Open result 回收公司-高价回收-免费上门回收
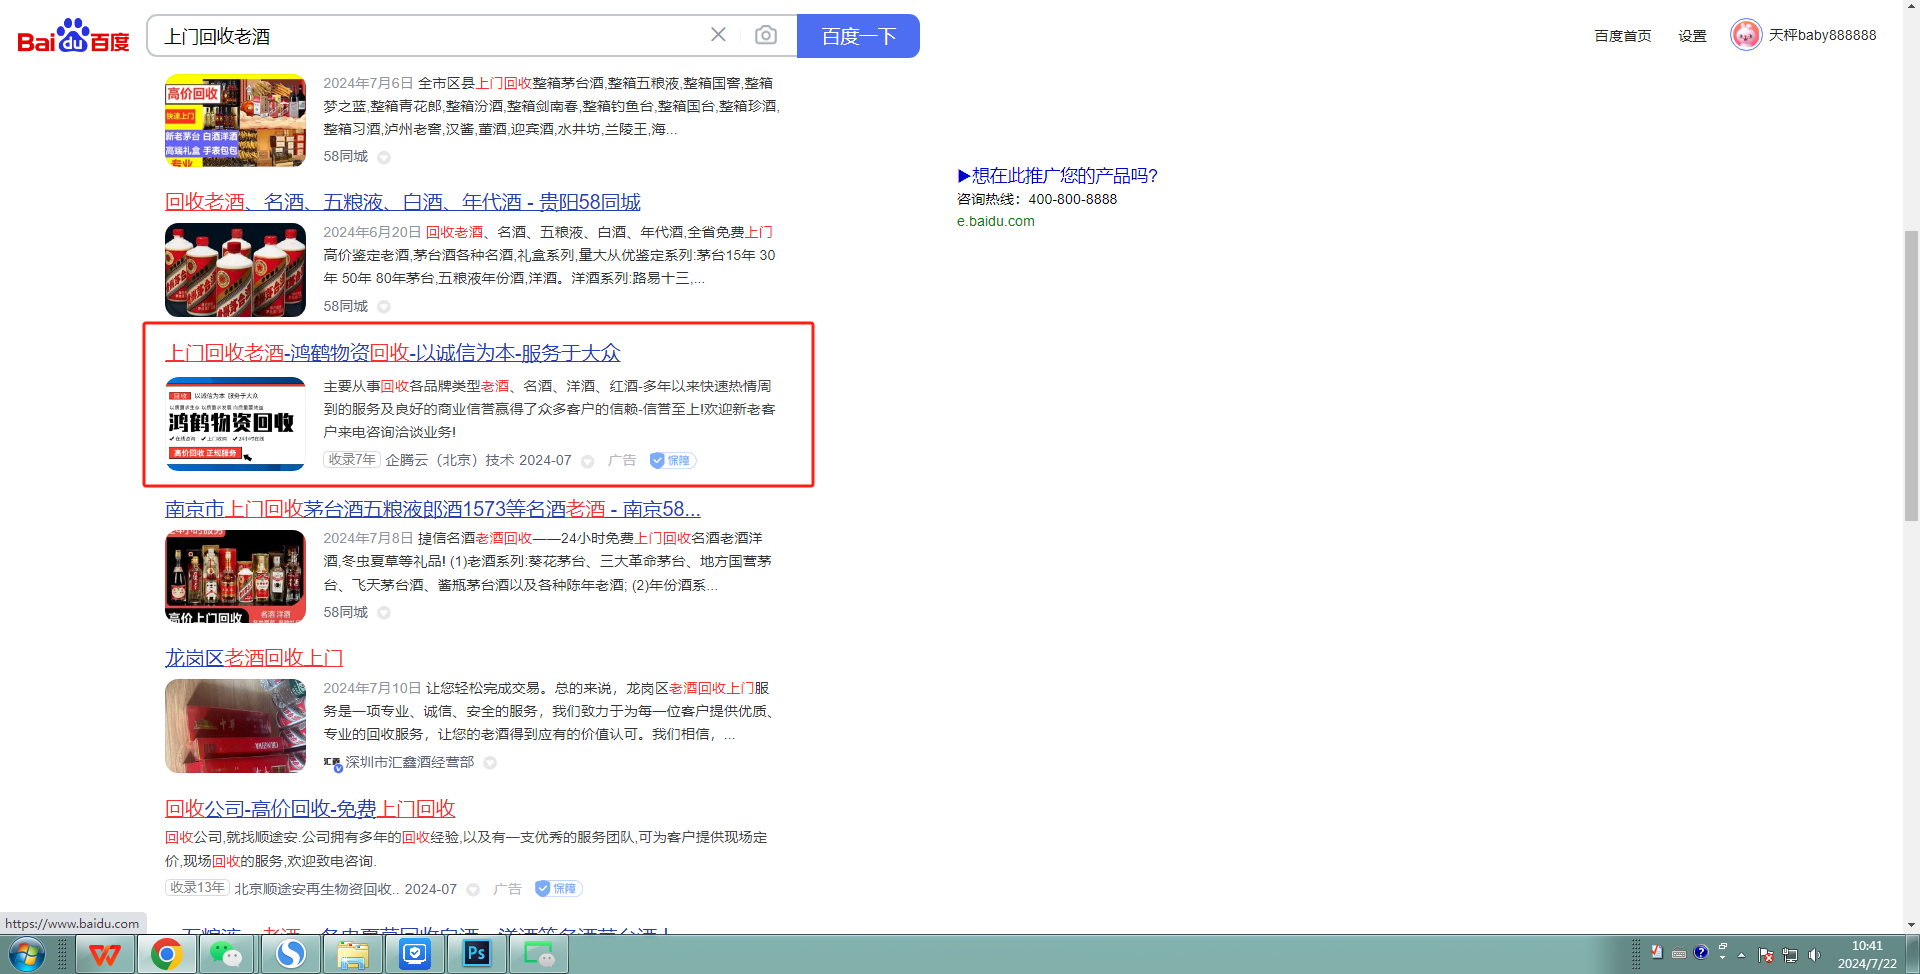 tap(310, 809)
